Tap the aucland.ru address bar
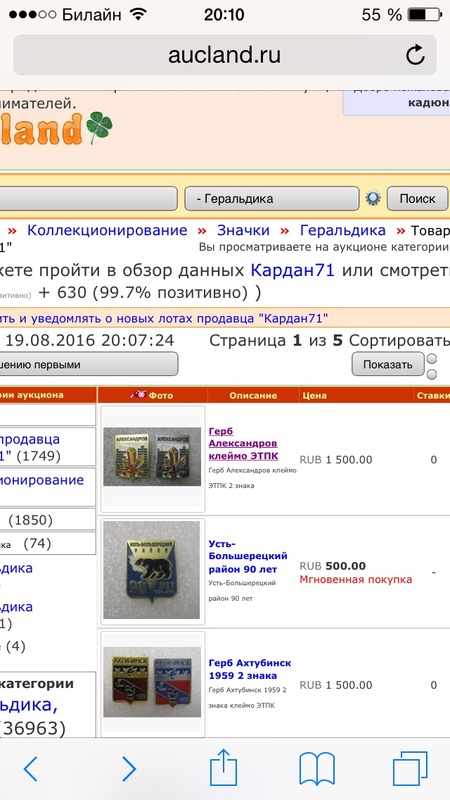450x800 pixels. pyautogui.click(x=224, y=55)
